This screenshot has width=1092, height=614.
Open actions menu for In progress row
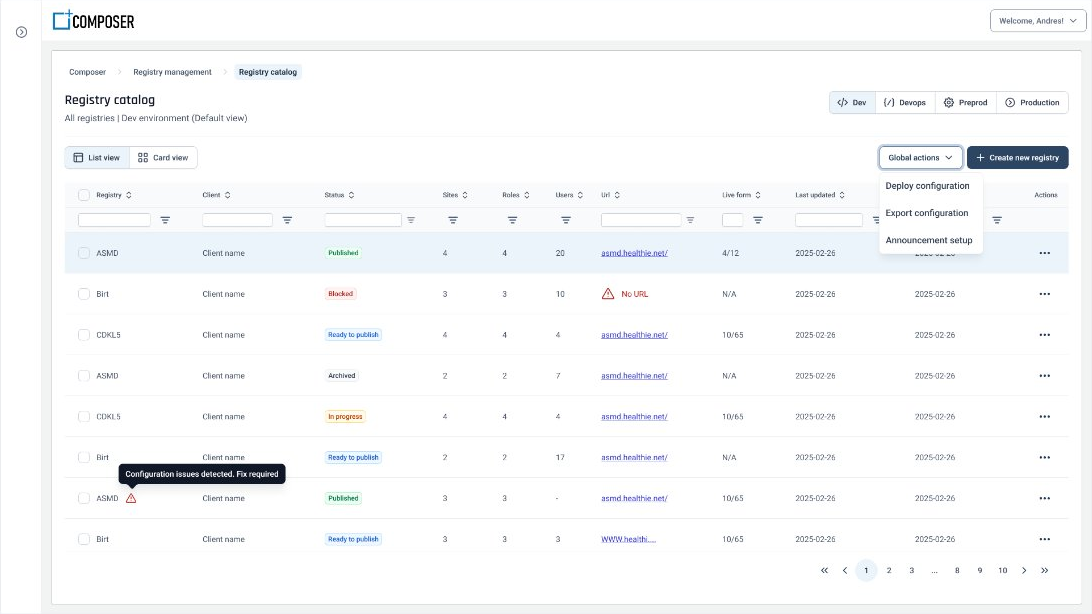[1045, 416]
